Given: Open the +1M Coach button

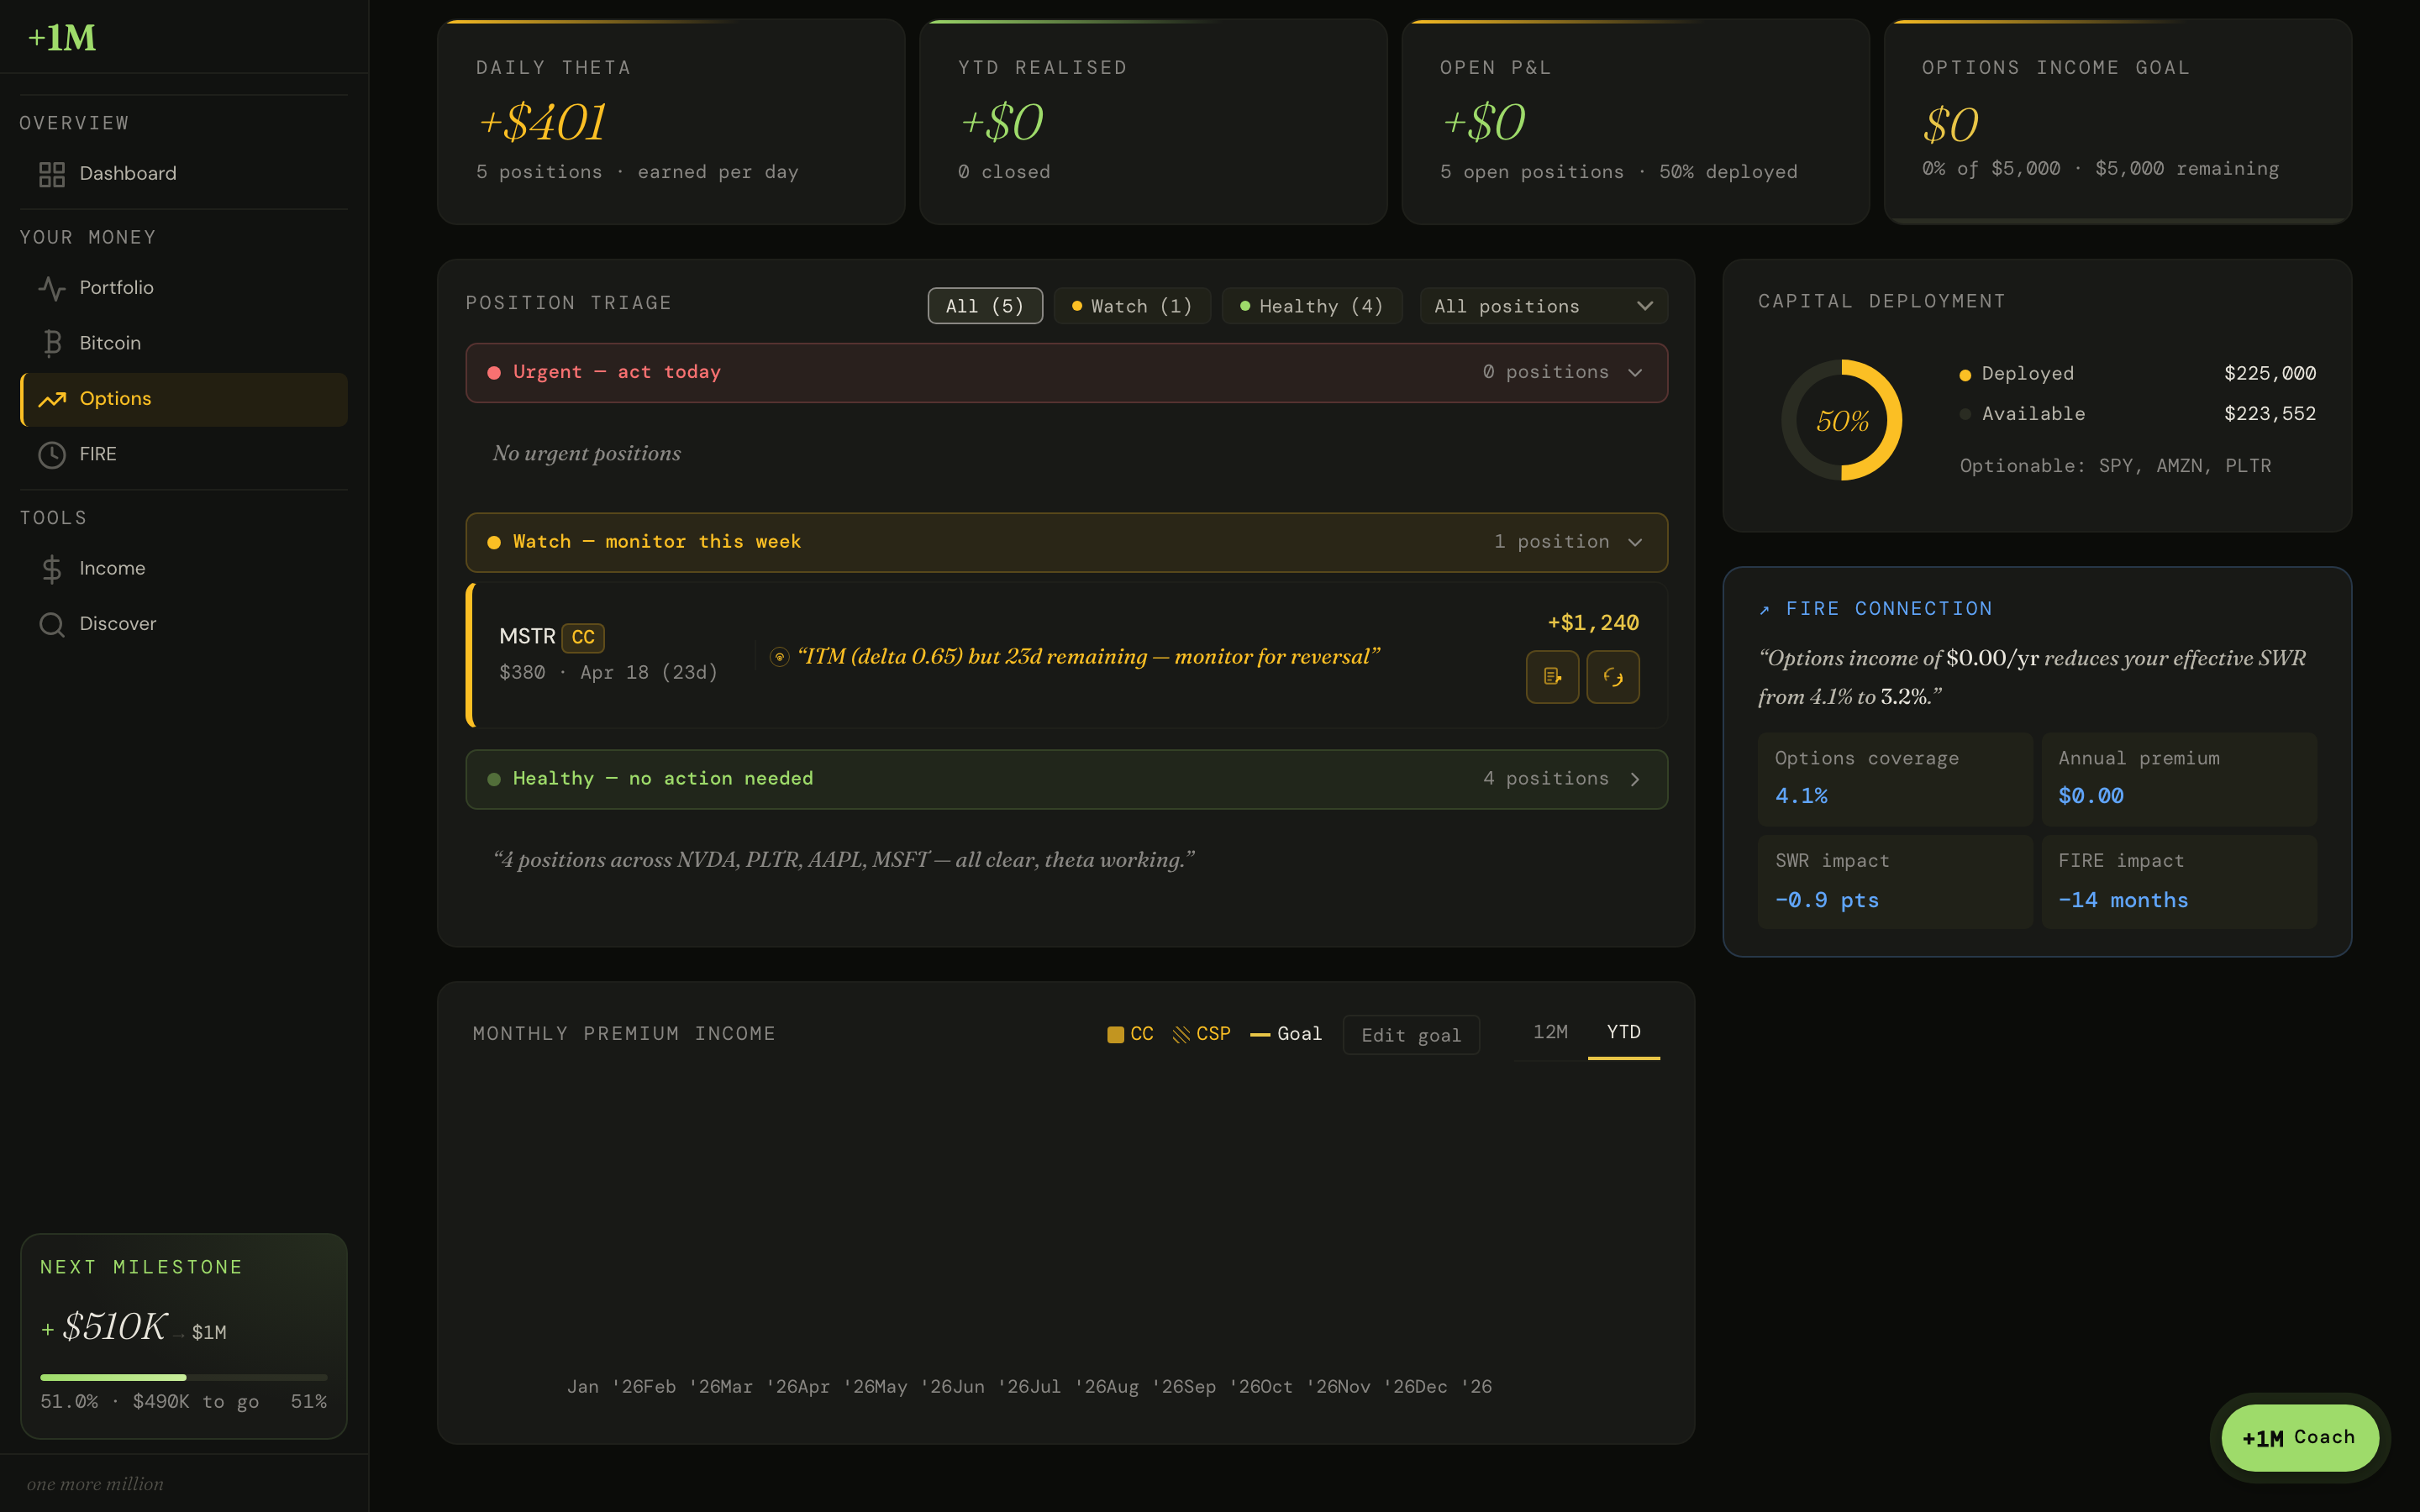Looking at the screenshot, I should [x=2299, y=1438].
